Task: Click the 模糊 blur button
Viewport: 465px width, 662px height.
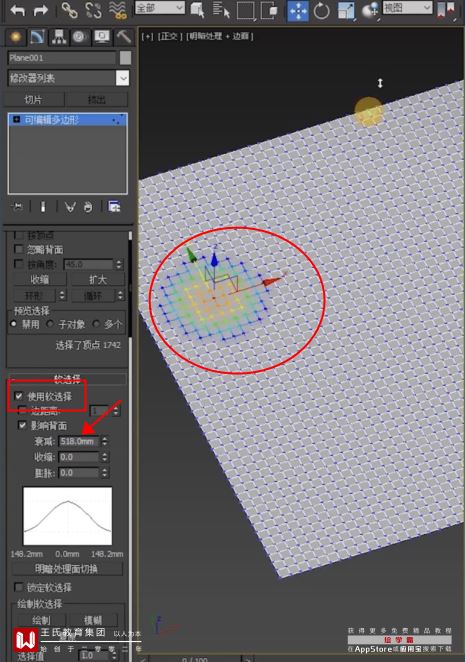Action: click(93, 620)
